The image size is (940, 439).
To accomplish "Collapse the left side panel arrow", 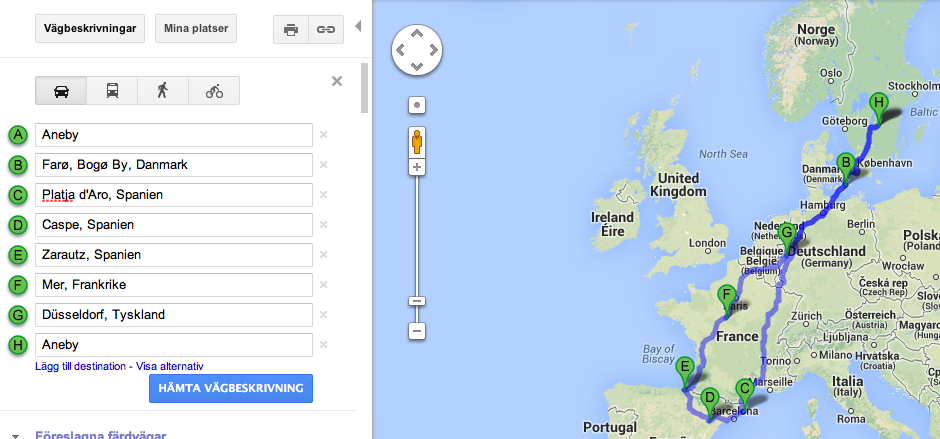I will click(x=359, y=25).
